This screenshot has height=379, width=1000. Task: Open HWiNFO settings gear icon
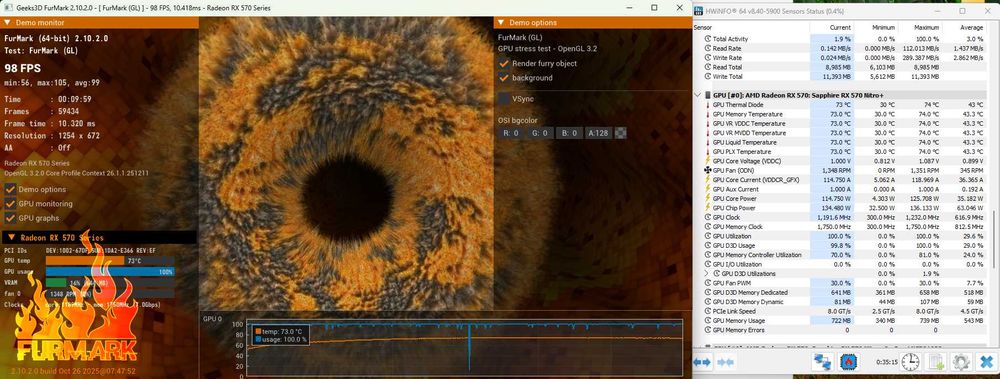point(960,362)
